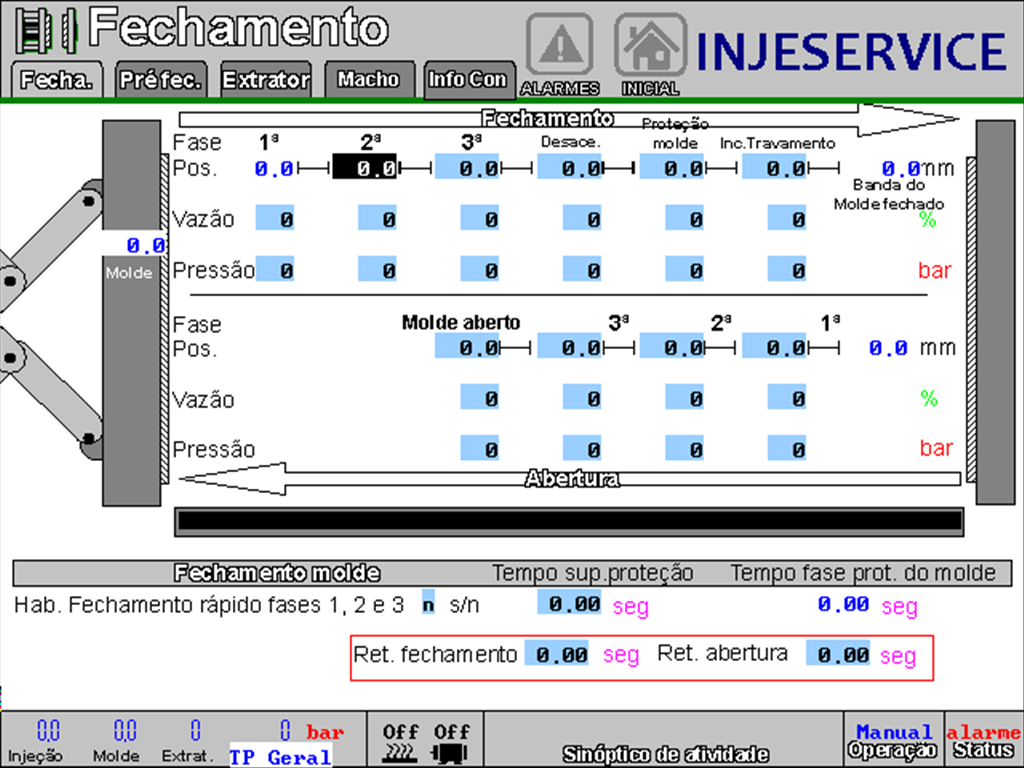
Task: Go to INICIAL via the home icon
Action: [650, 44]
